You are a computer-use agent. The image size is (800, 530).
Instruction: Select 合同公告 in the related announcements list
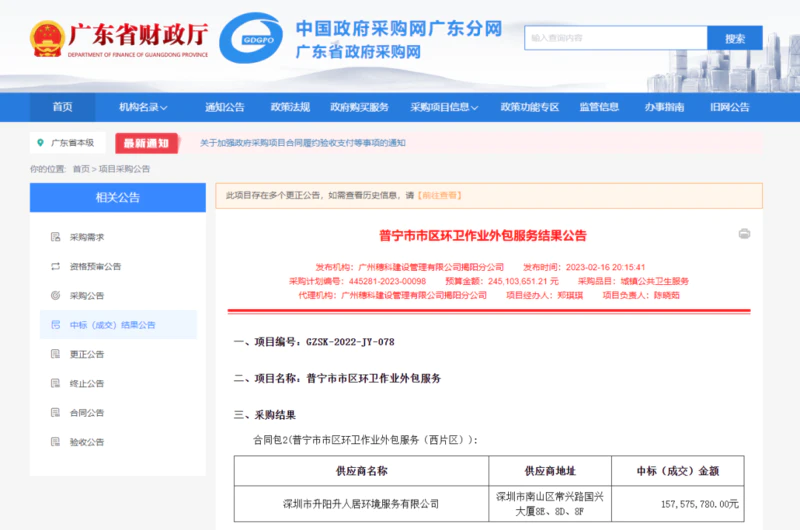[x=87, y=412]
